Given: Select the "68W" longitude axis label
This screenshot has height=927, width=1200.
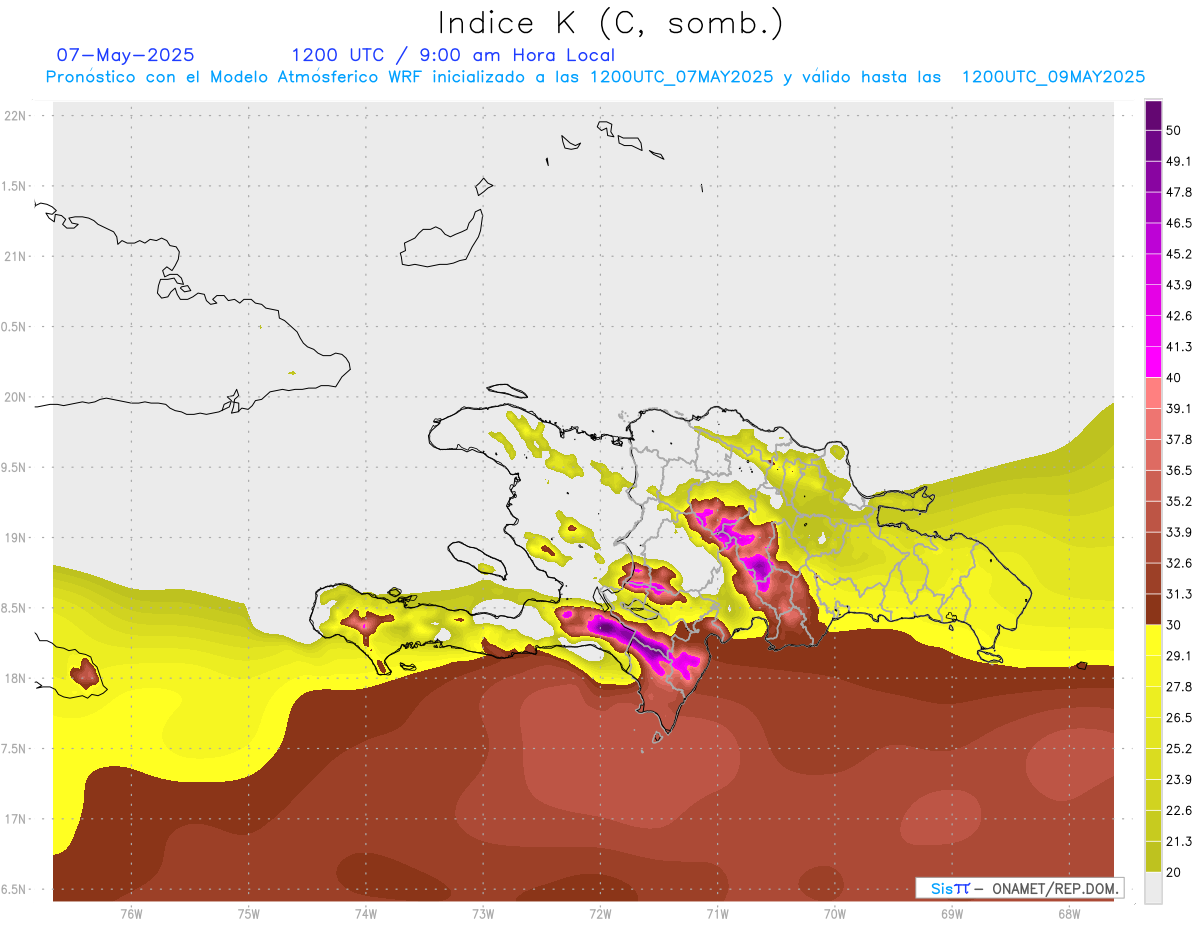Looking at the screenshot, I should (1069, 913).
